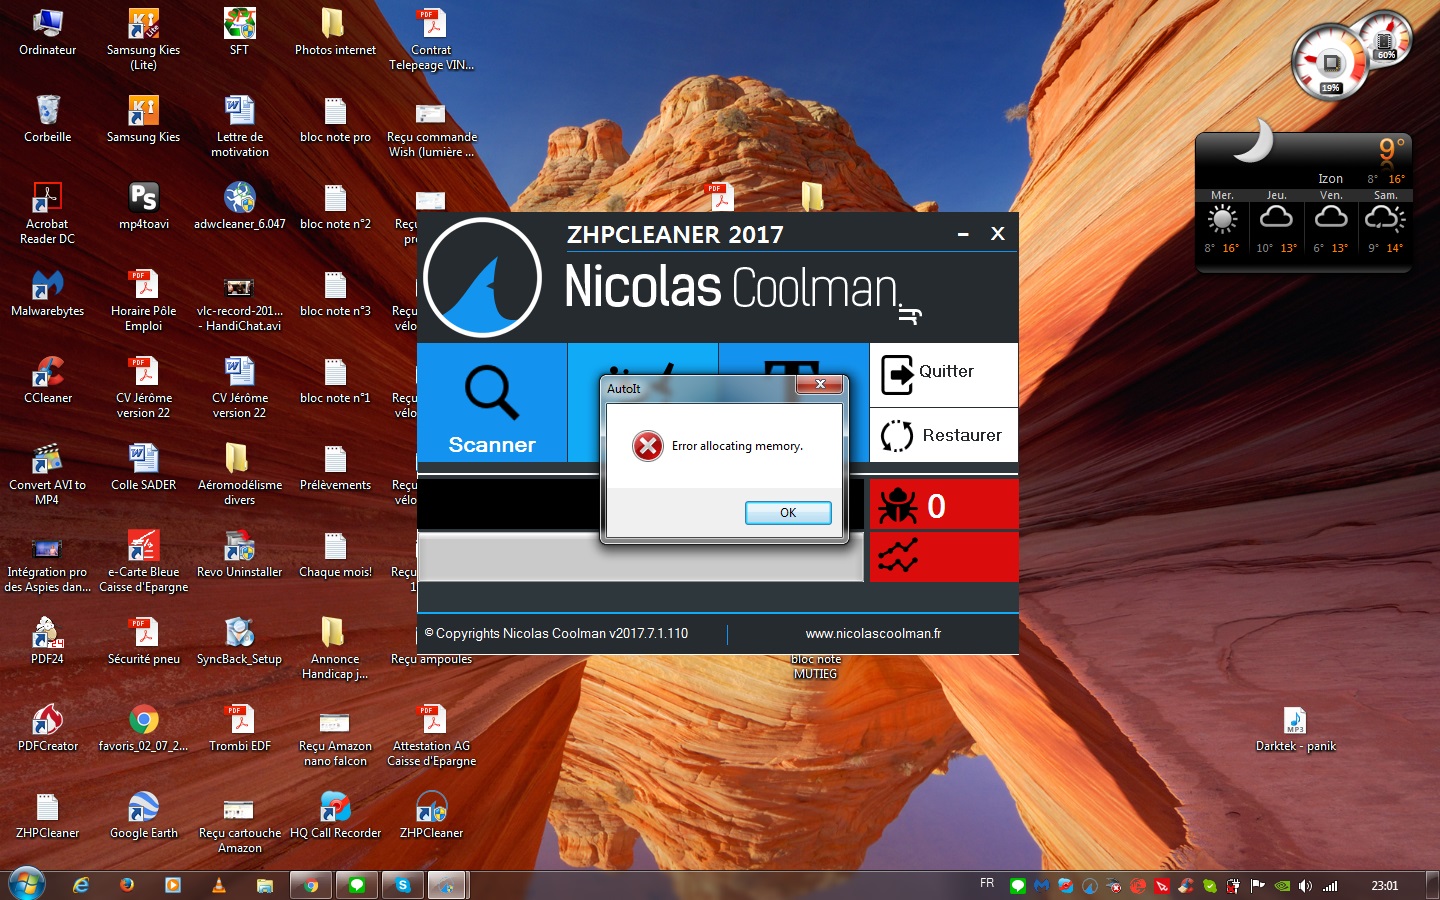The height and width of the screenshot is (900, 1440).
Task: Select the Attestation AG Caisse d'Epargne PDF
Action: (x=431, y=735)
